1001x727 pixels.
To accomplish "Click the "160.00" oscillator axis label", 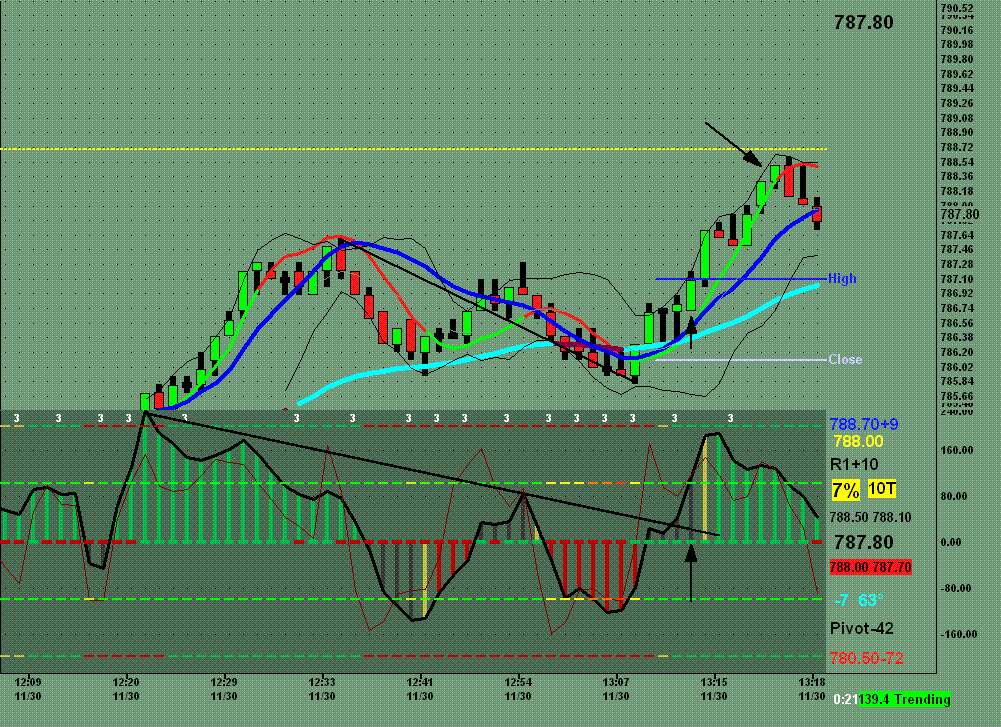I will pyautogui.click(x=958, y=450).
